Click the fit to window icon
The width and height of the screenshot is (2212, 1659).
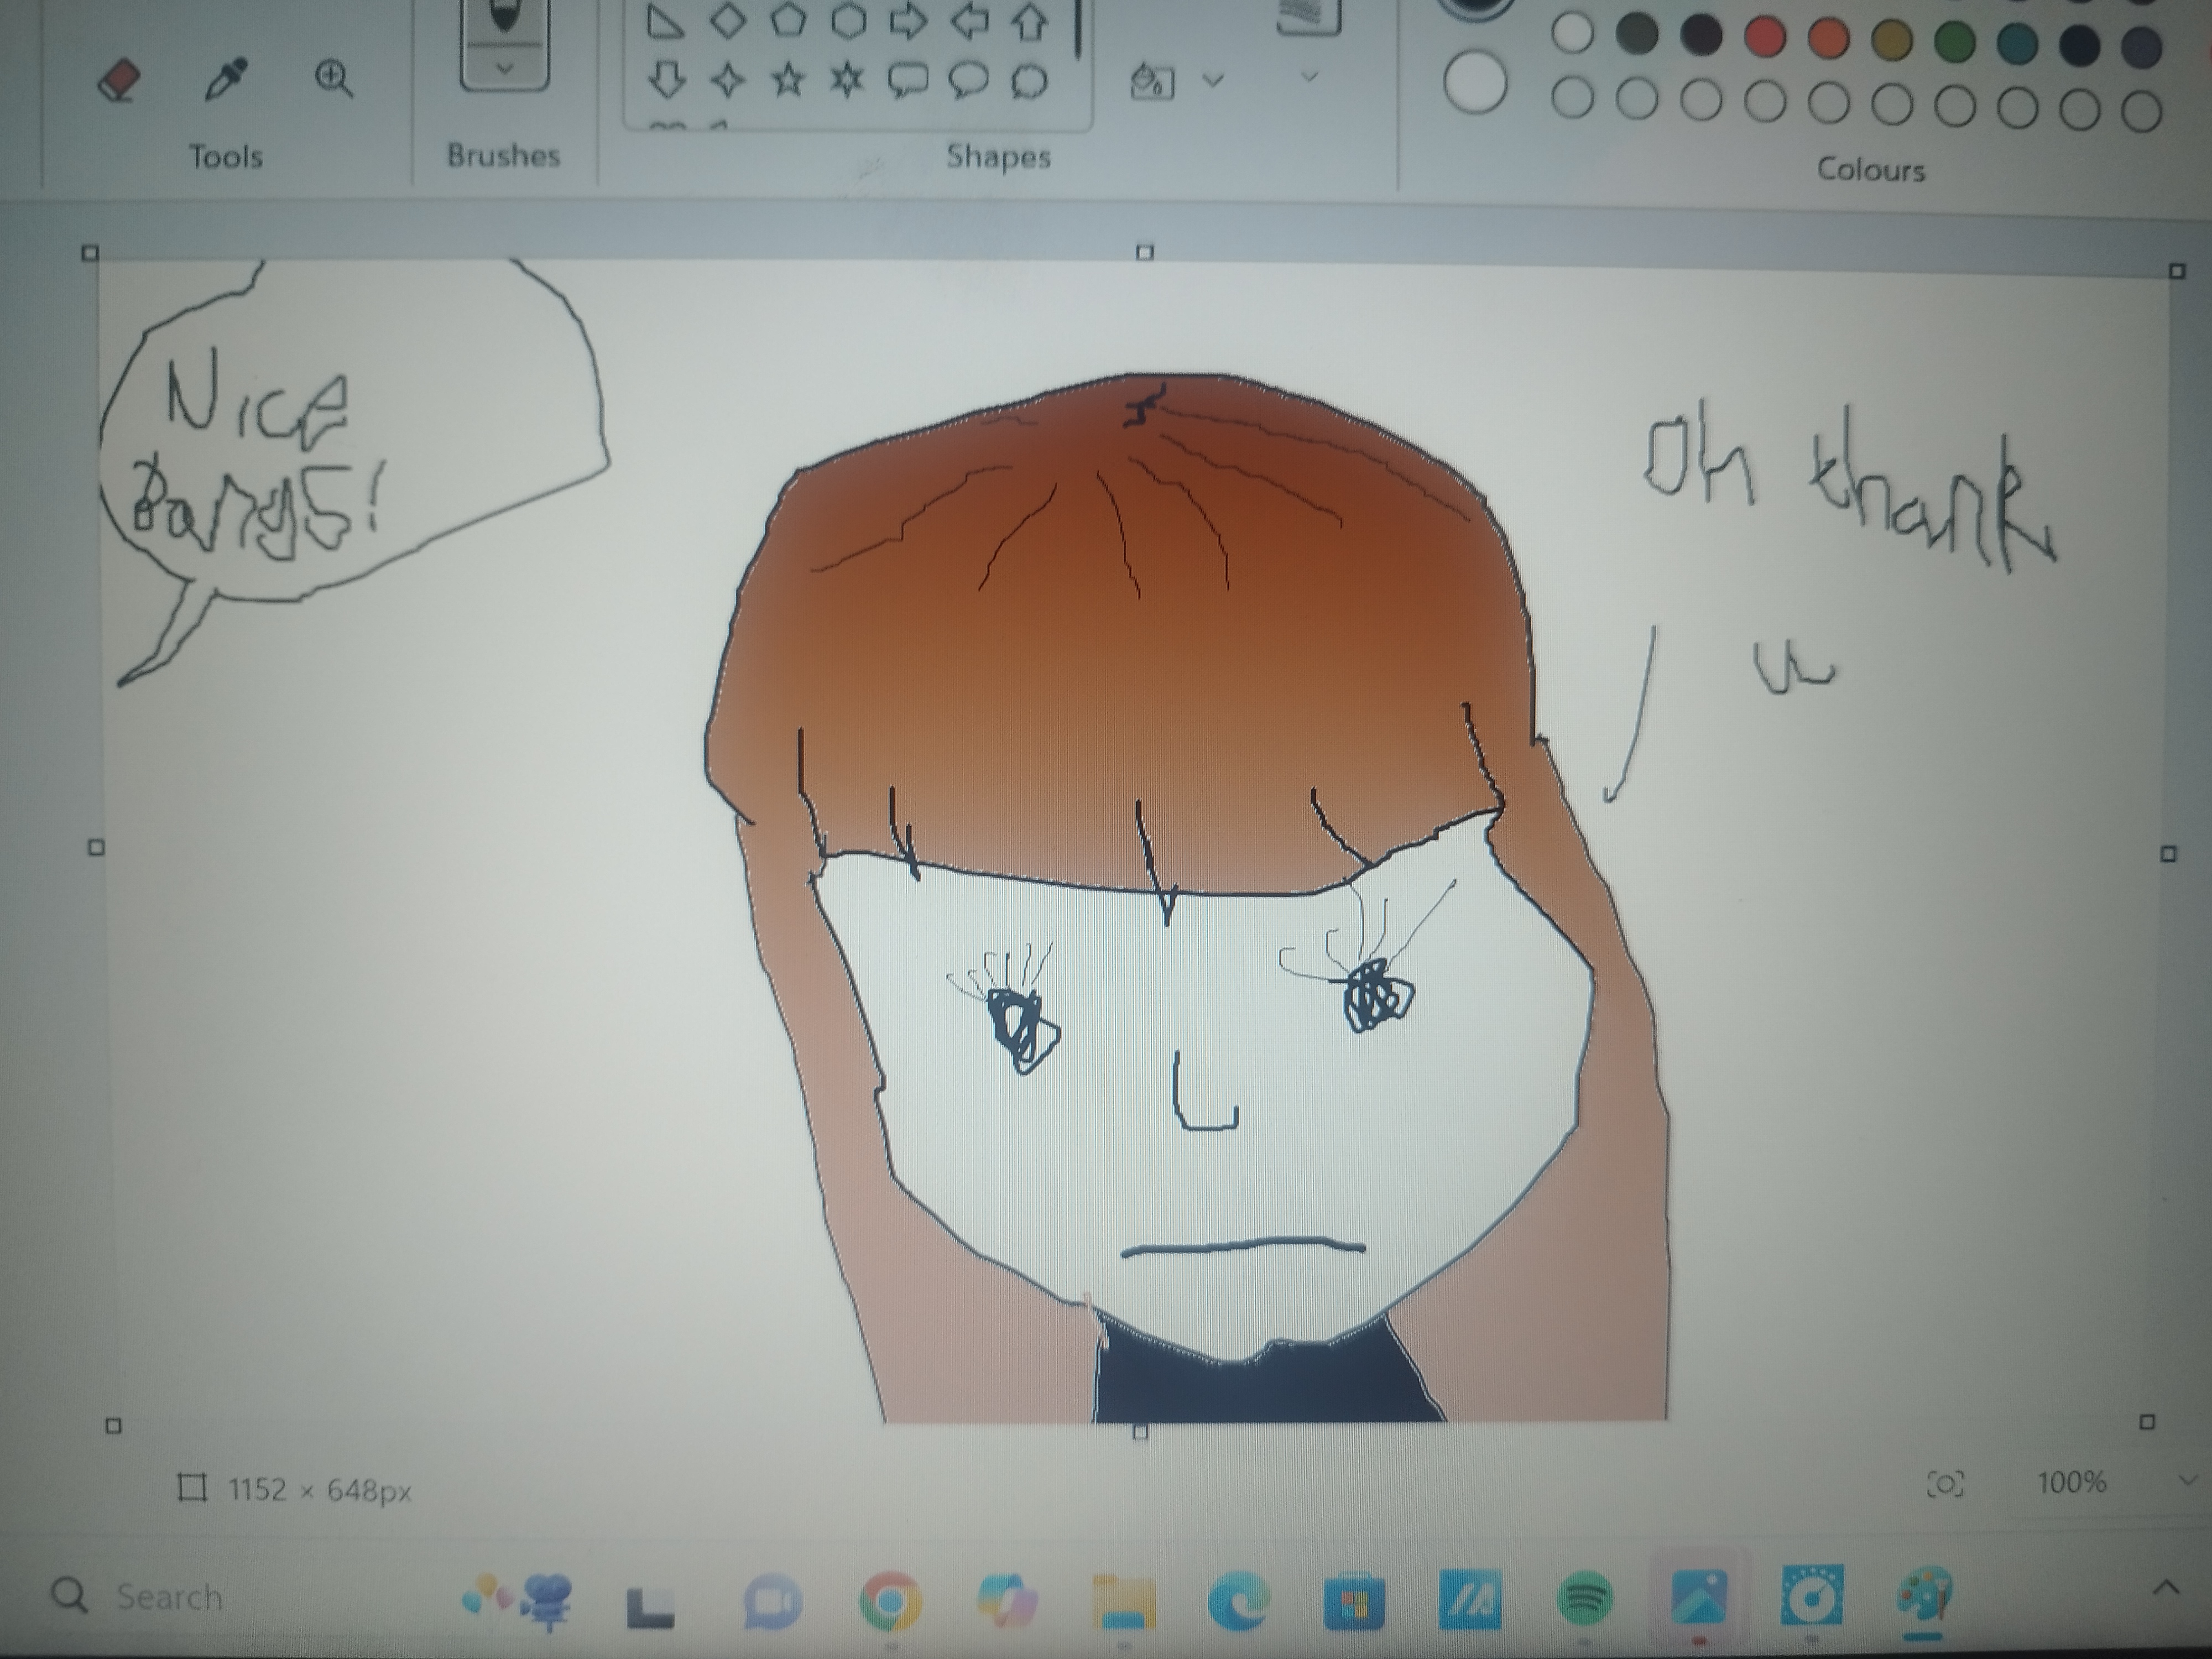[x=1945, y=1484]
